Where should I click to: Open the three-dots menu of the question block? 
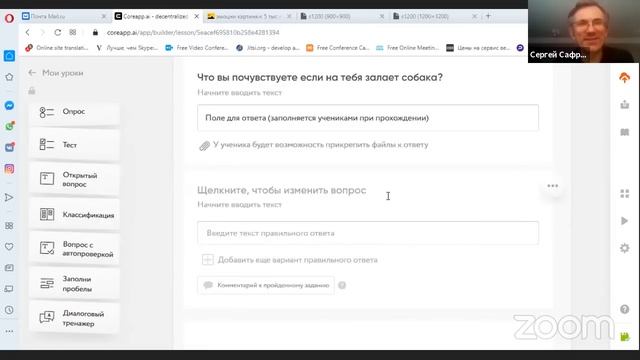pyautogui.click(x=553, y=186)
